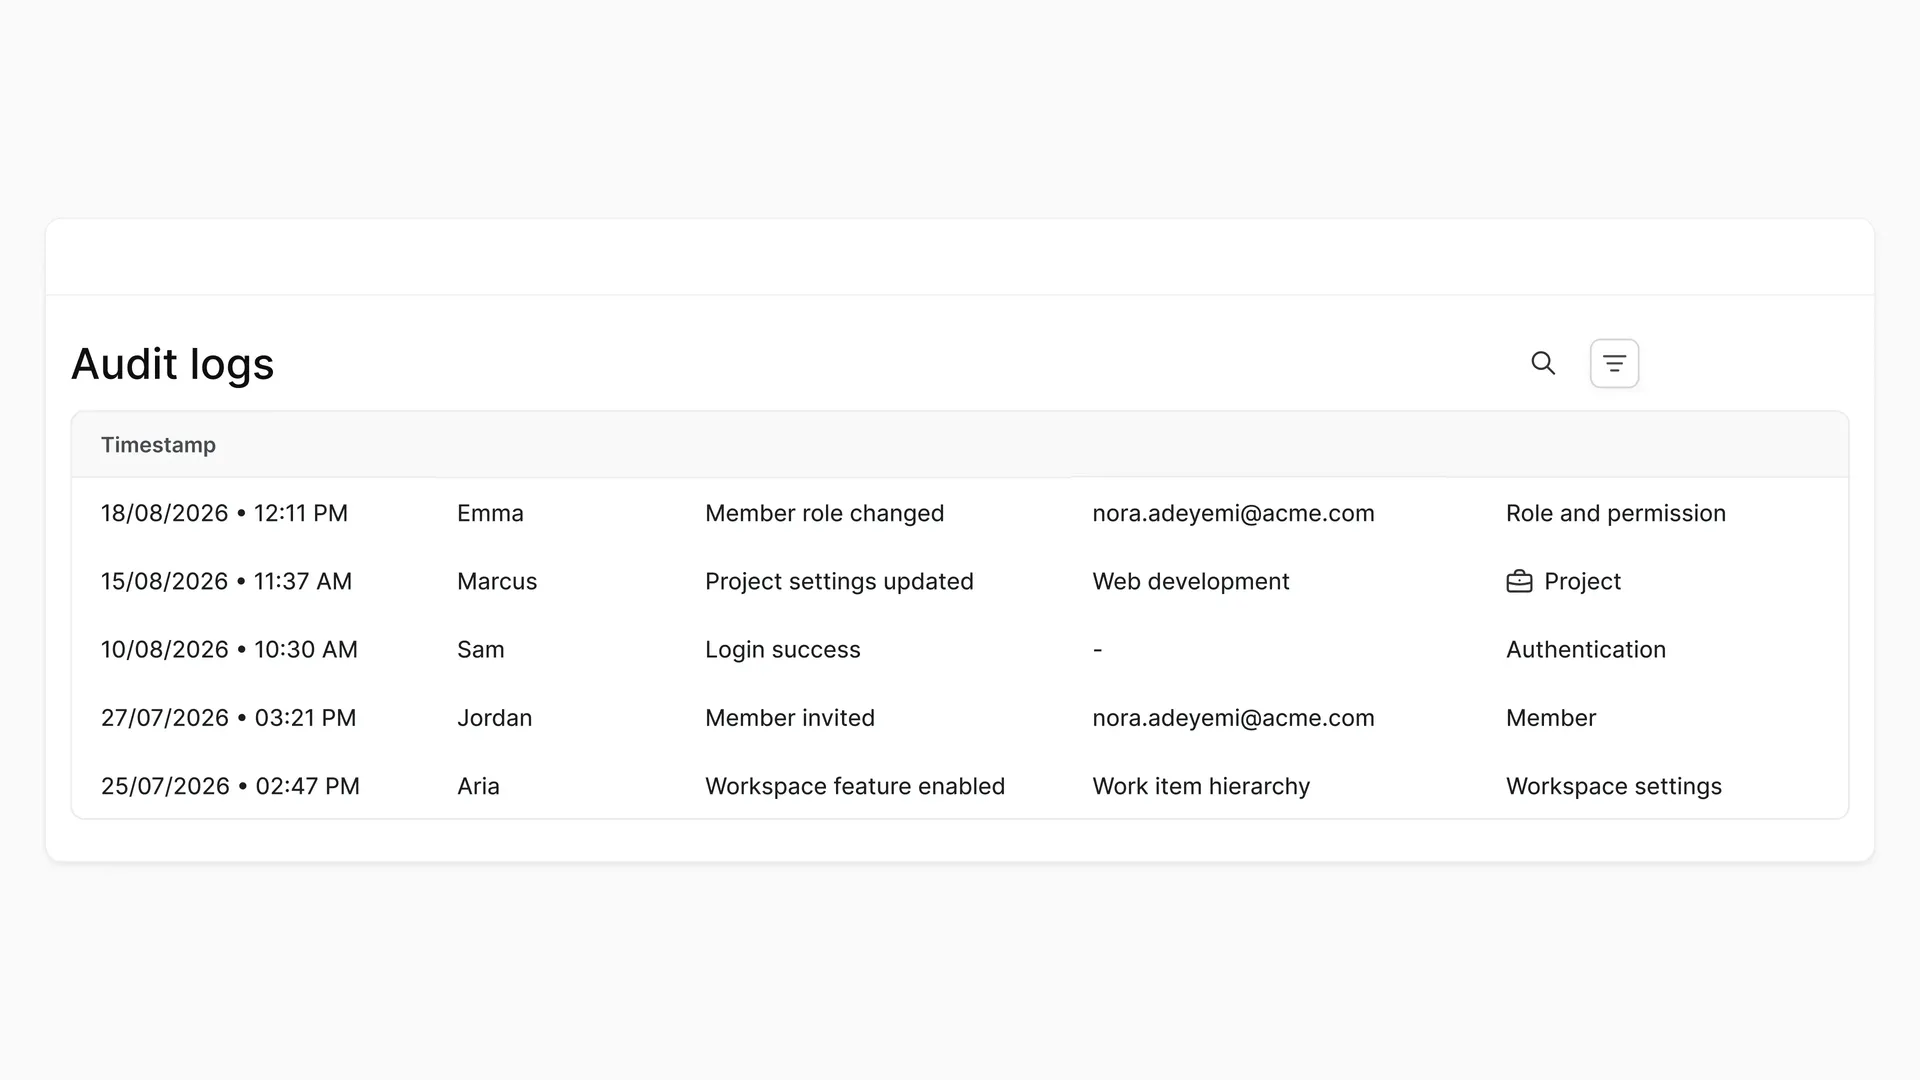This screenshot has width=1920, height=1080.
Task: Open the audit logs filter button
Action: point(1614,363)
